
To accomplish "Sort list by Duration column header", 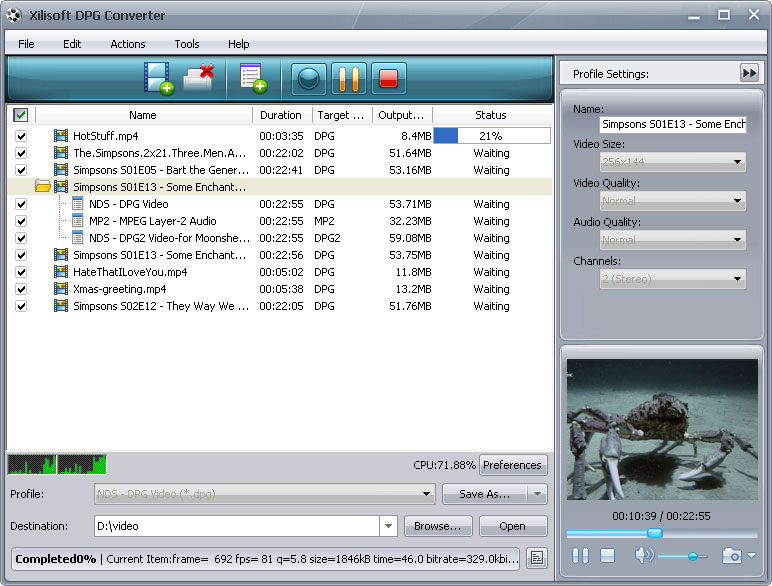I will [x=282, y=115].
